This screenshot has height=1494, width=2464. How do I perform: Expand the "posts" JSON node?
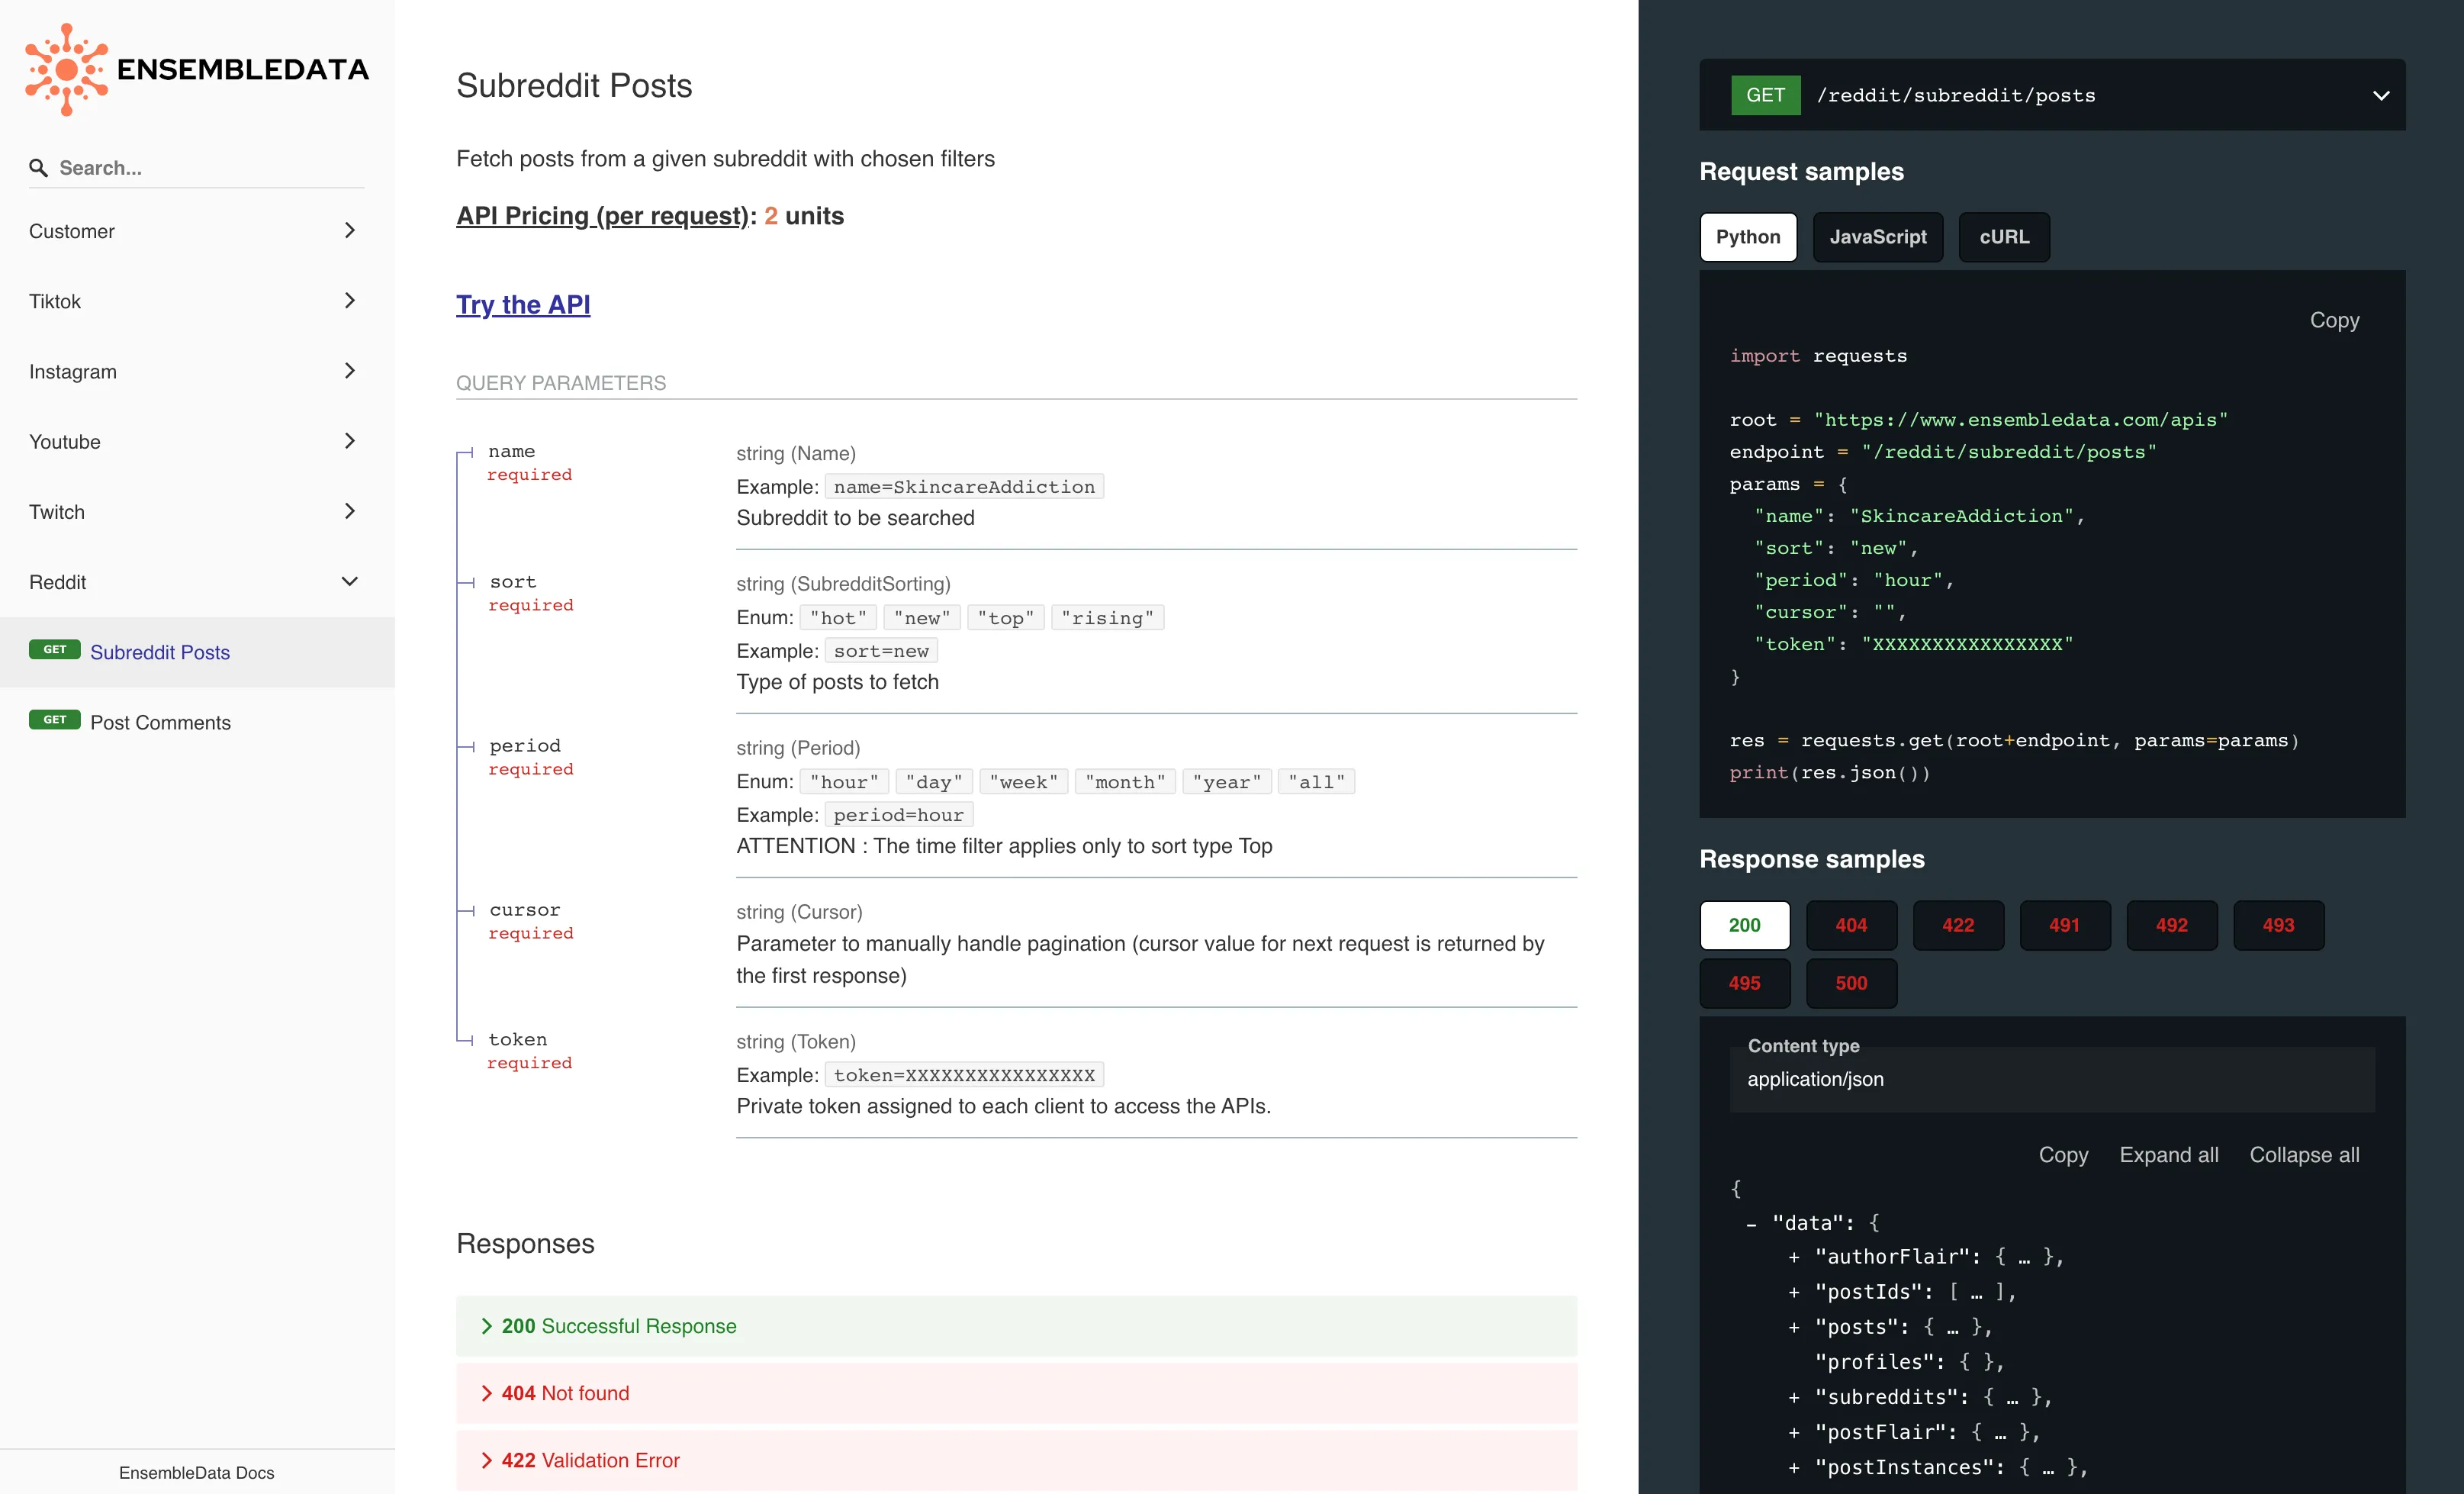click(x=1794, y=1327)
